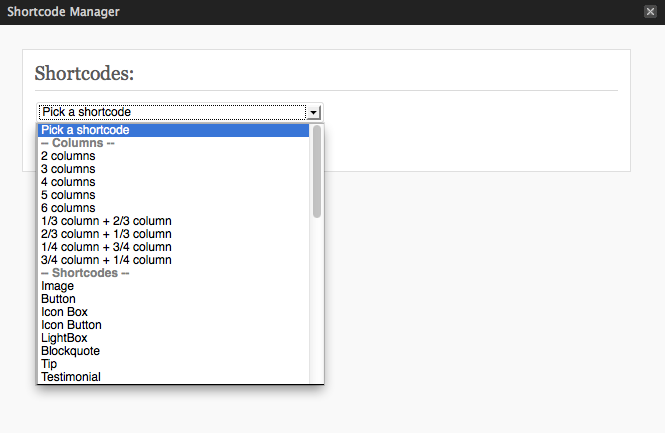The image size is (665, 433).
Task: Pick the Button shortcode
Action: (x=173, y=299)
